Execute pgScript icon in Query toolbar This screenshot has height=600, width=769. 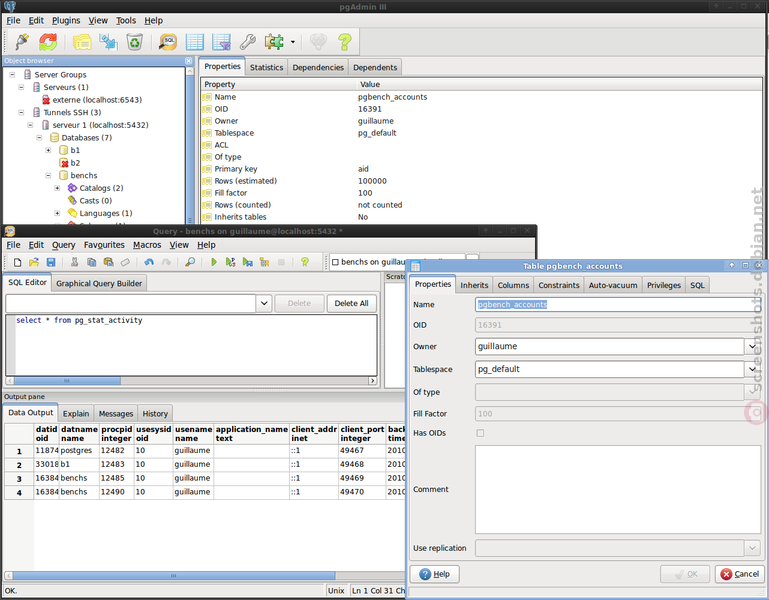pos(231,262)
